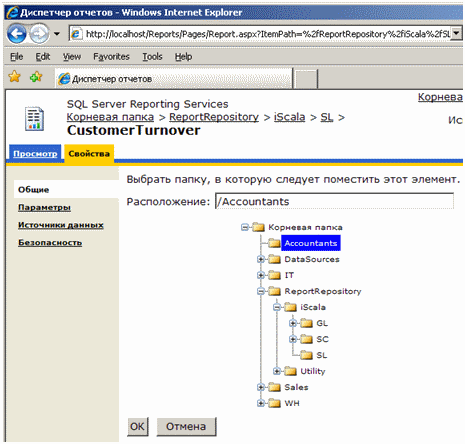Open the address bar dropdown arrow
This screenshot has height=444, width=465.
click(x=457, y=33)
